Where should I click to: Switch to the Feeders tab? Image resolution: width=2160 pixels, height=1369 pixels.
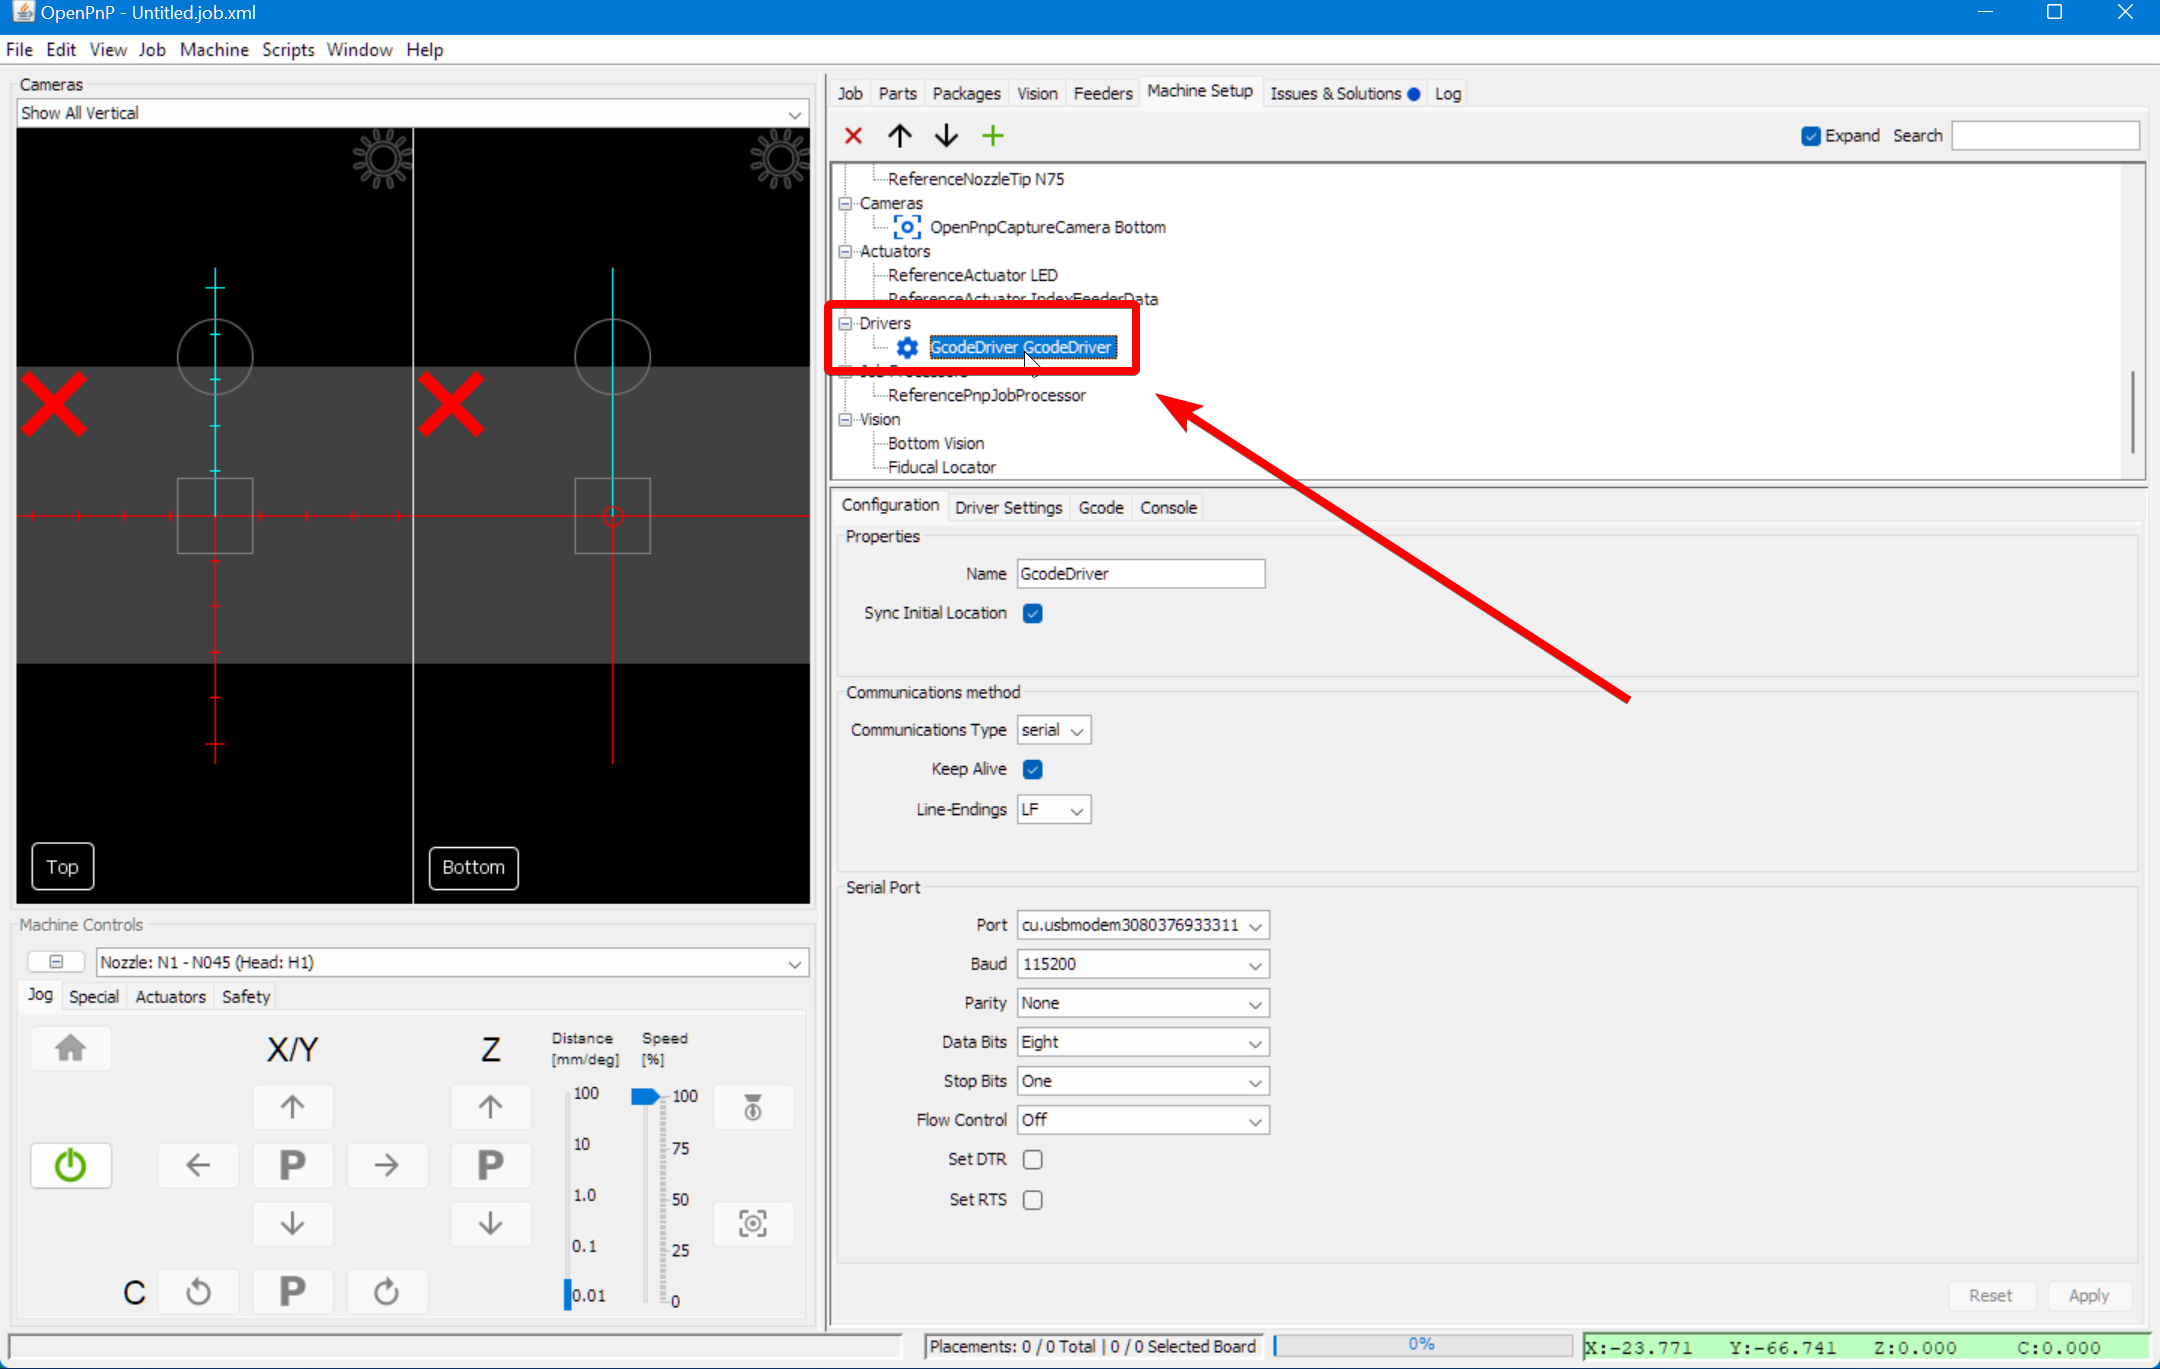[1102, 93]
